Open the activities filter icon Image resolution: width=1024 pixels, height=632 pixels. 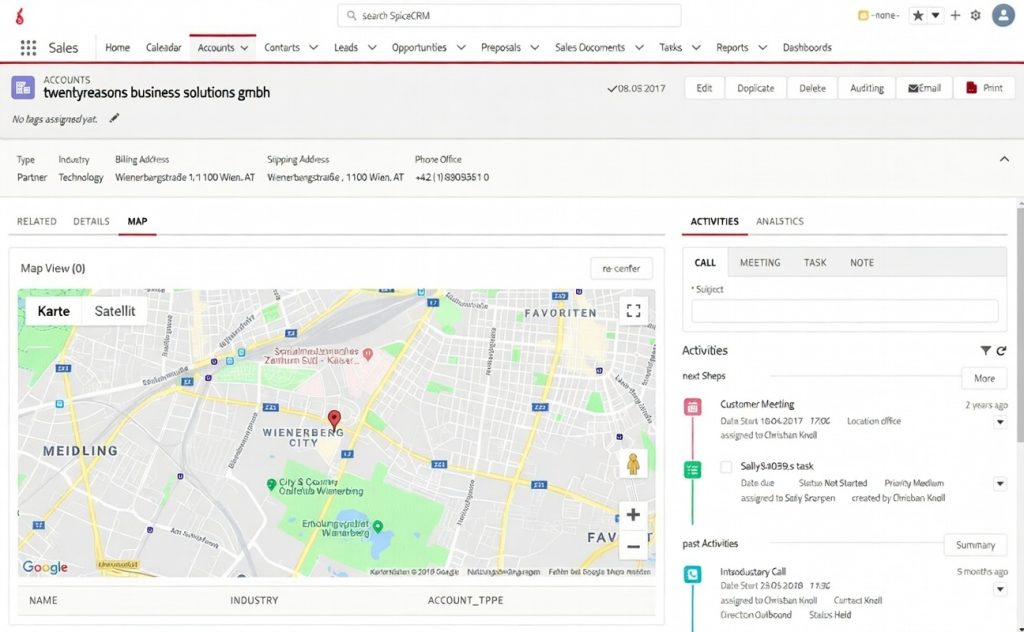point(985,351)
